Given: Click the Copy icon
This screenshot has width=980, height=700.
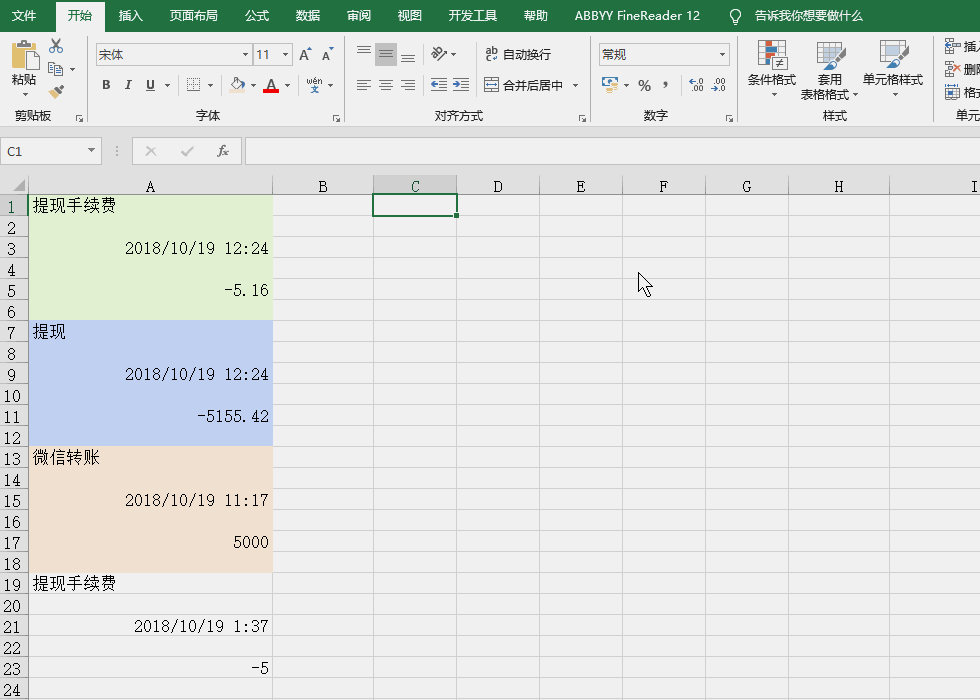Looking at the screenshot, I should click(x=56, y=69).
